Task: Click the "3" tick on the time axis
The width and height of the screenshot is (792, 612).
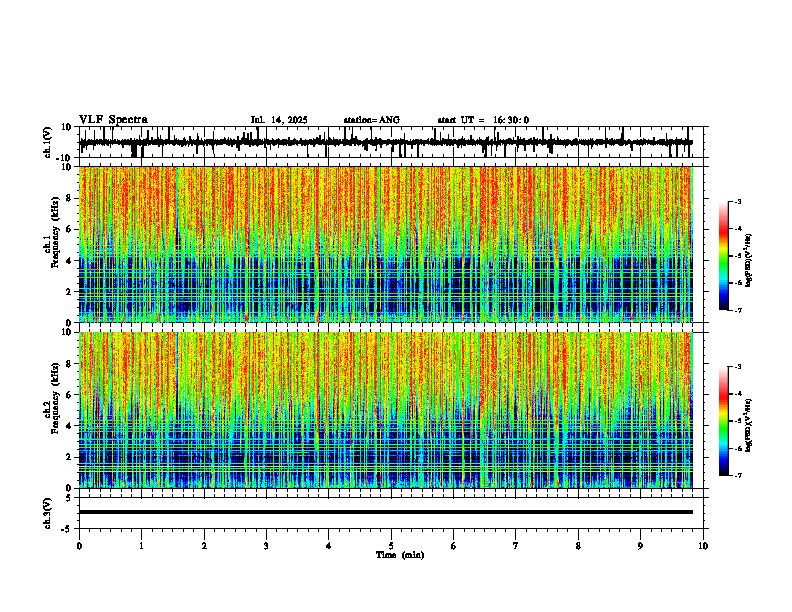Action: coord(266,546)
